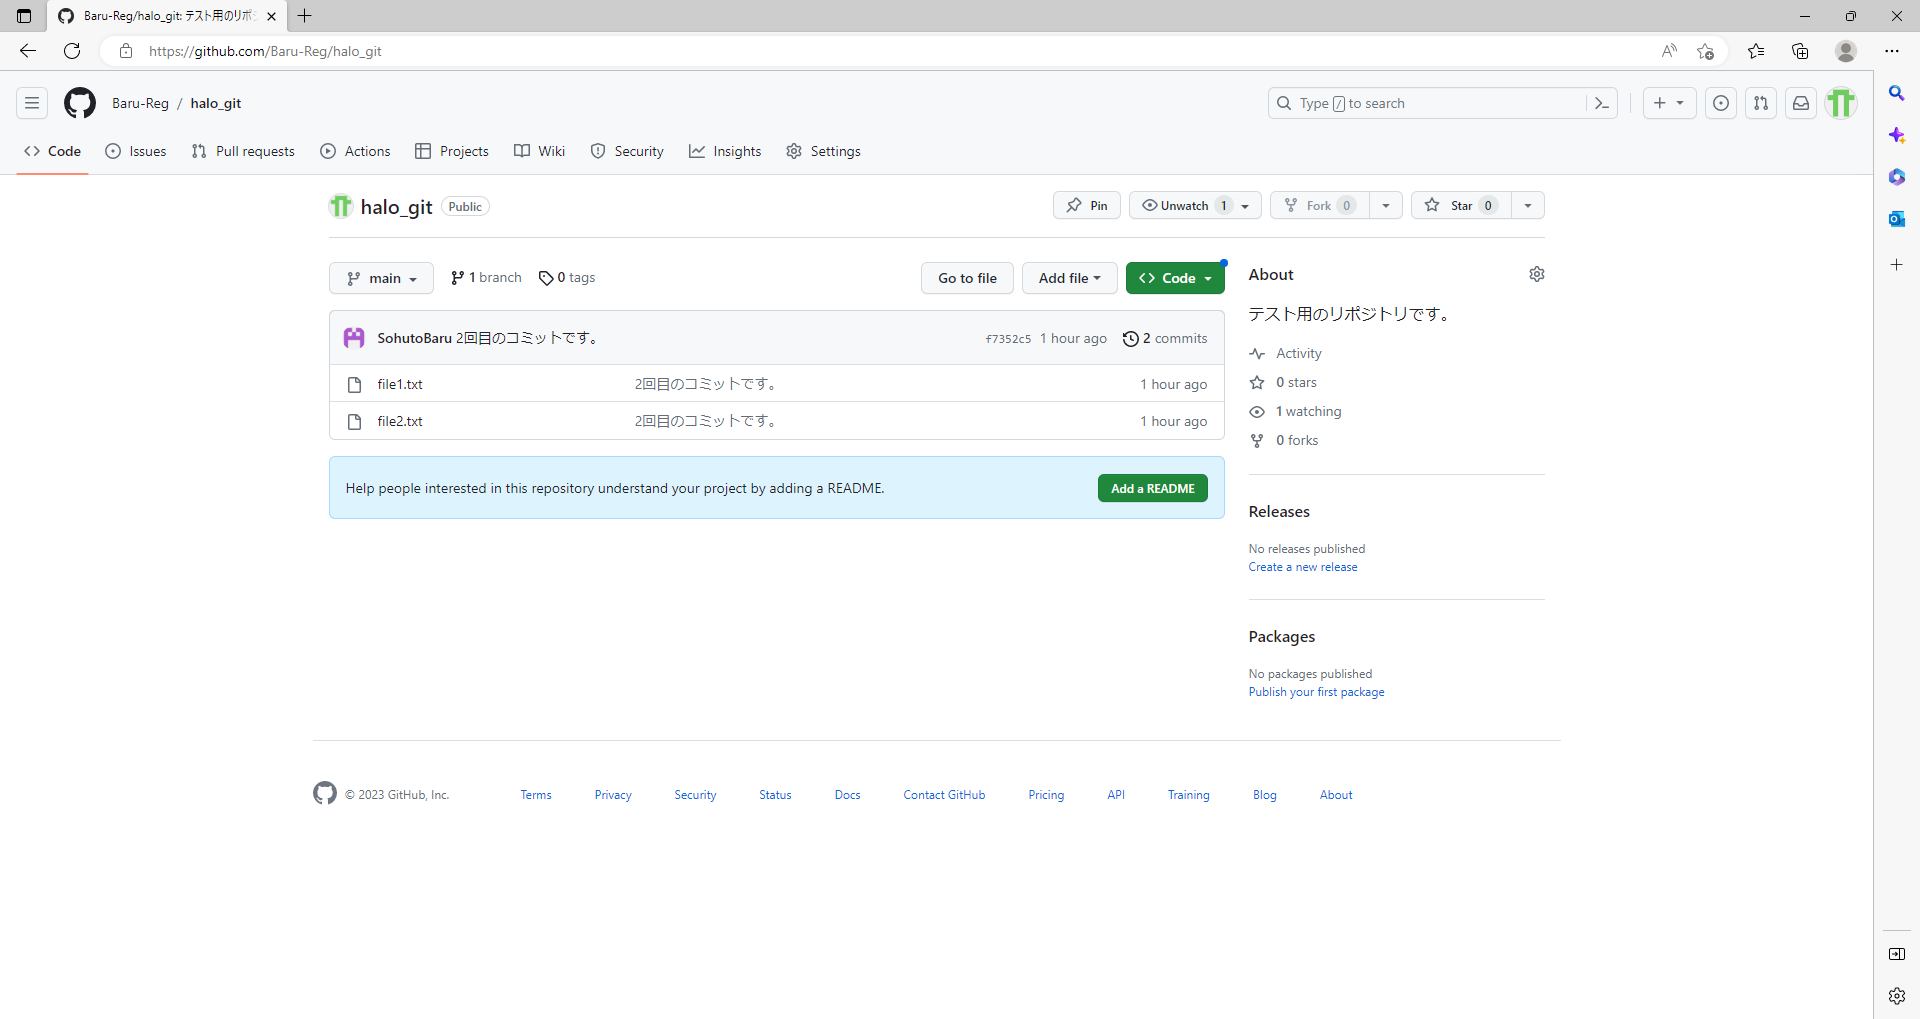
Task: Open the Pull requests tab
Action: coord(243,151)
